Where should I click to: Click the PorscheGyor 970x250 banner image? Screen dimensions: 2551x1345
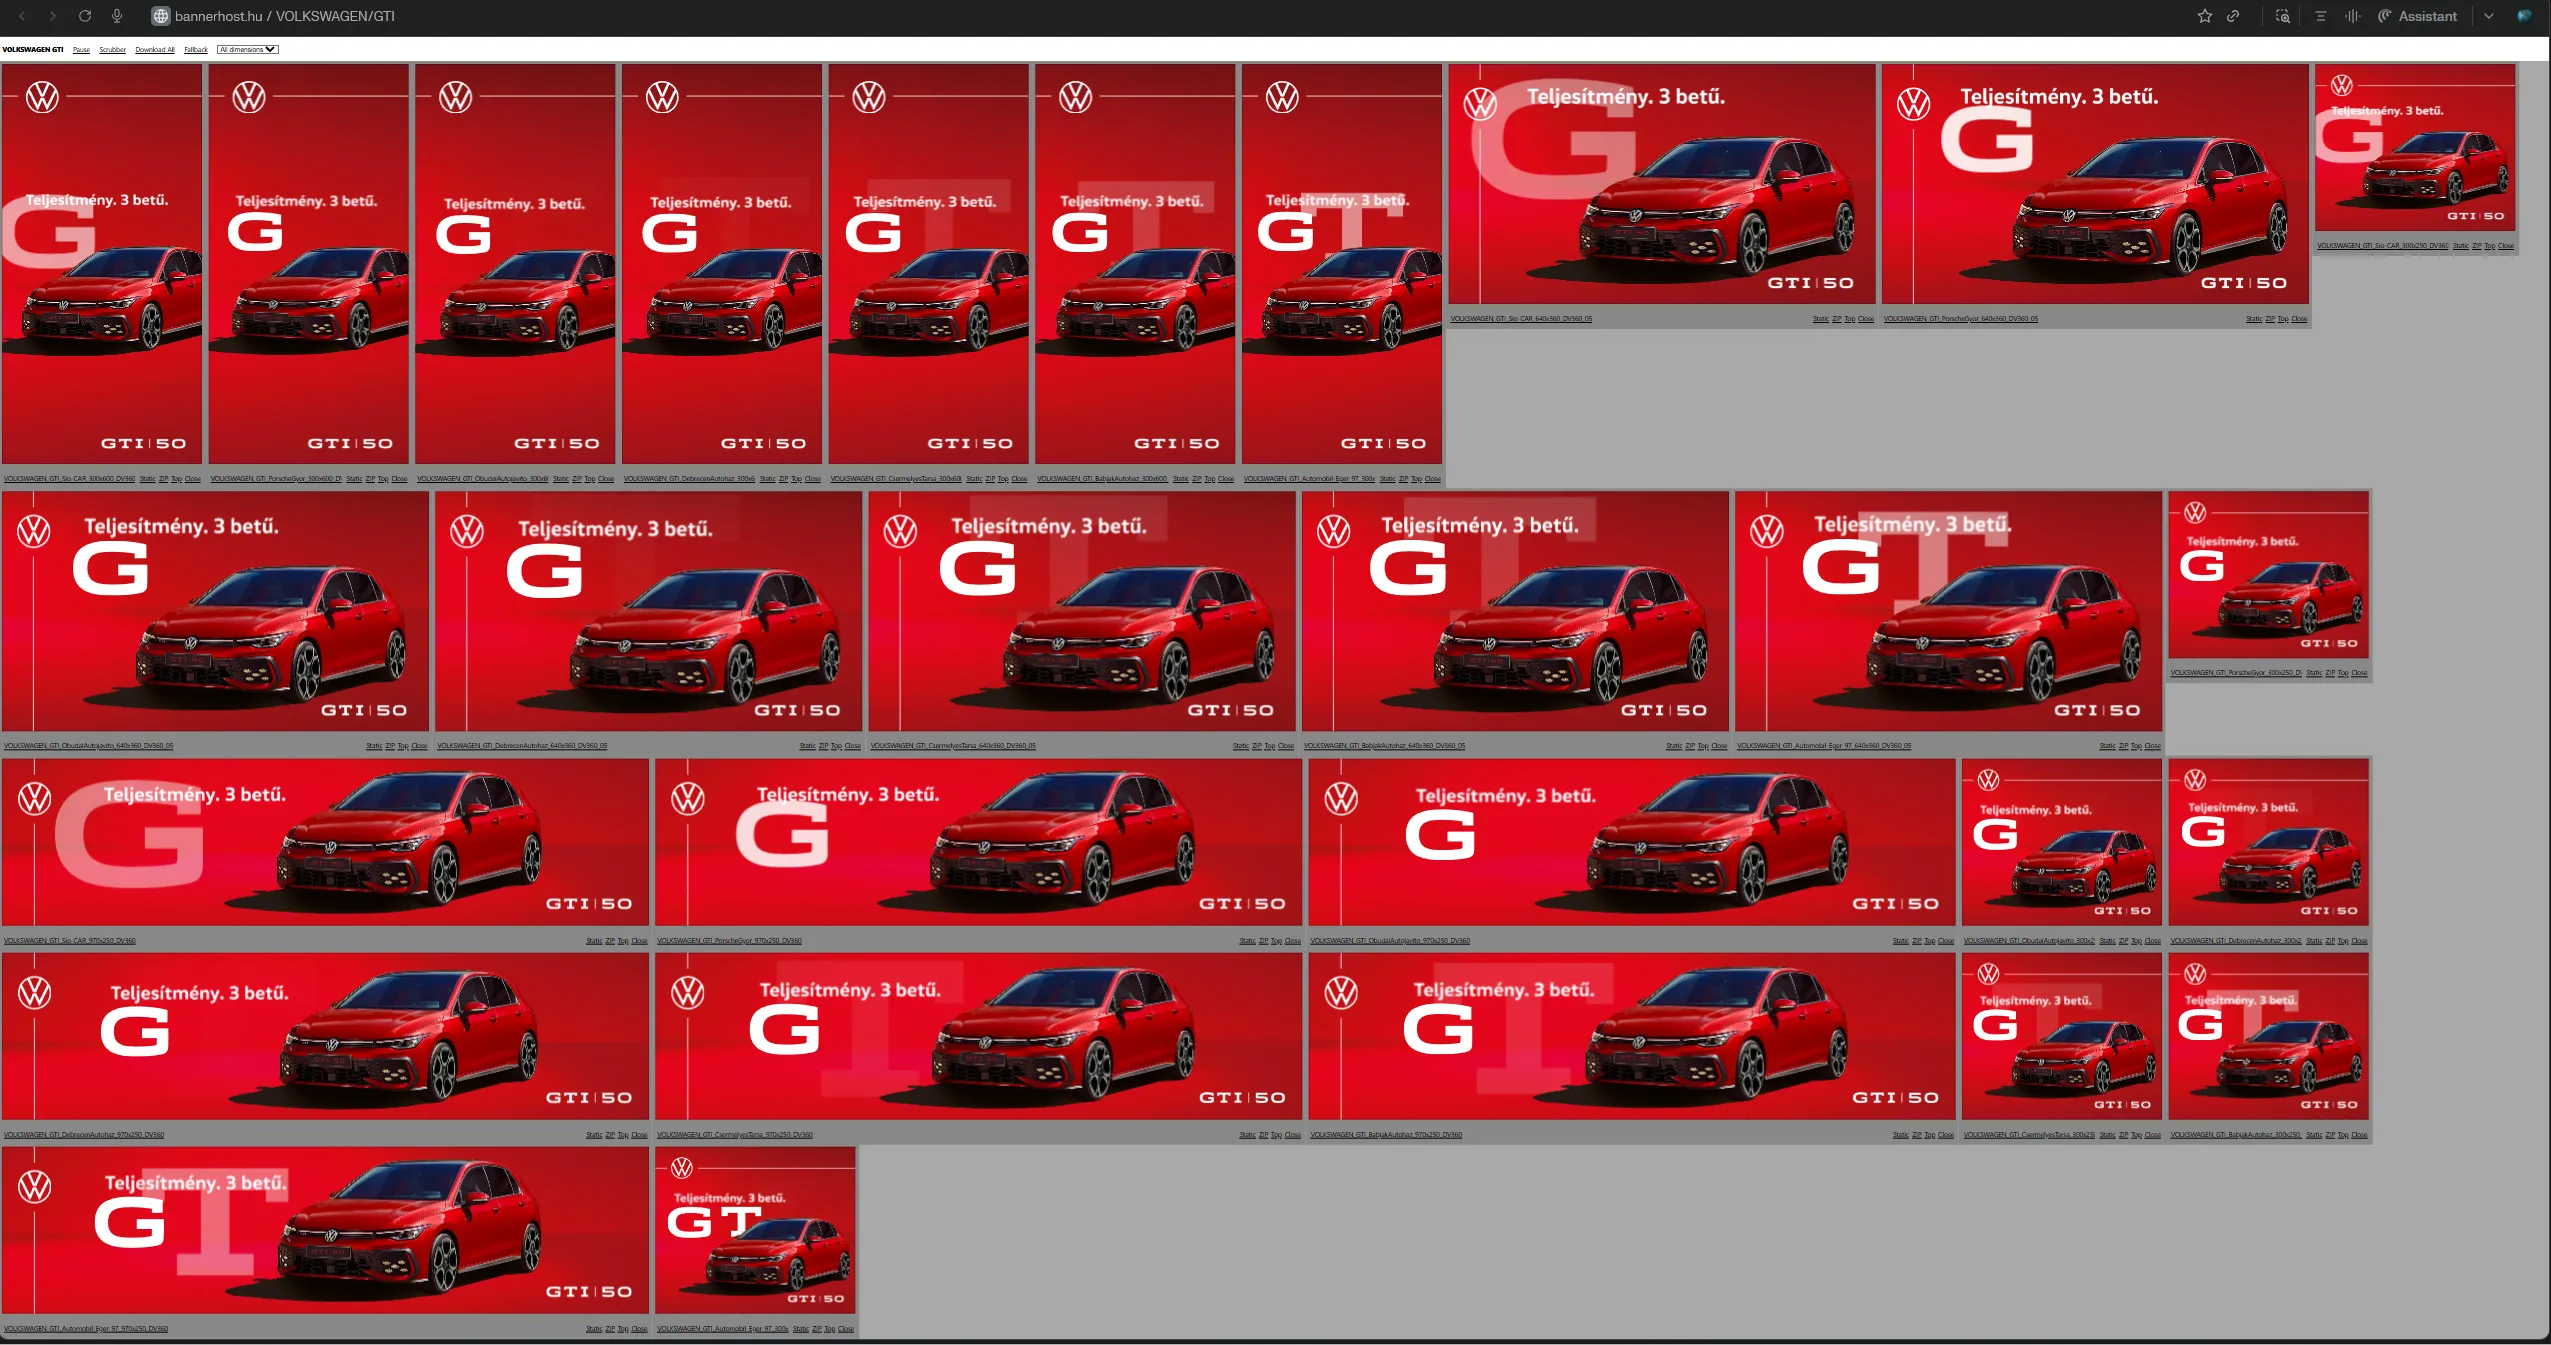pos(979,842)
